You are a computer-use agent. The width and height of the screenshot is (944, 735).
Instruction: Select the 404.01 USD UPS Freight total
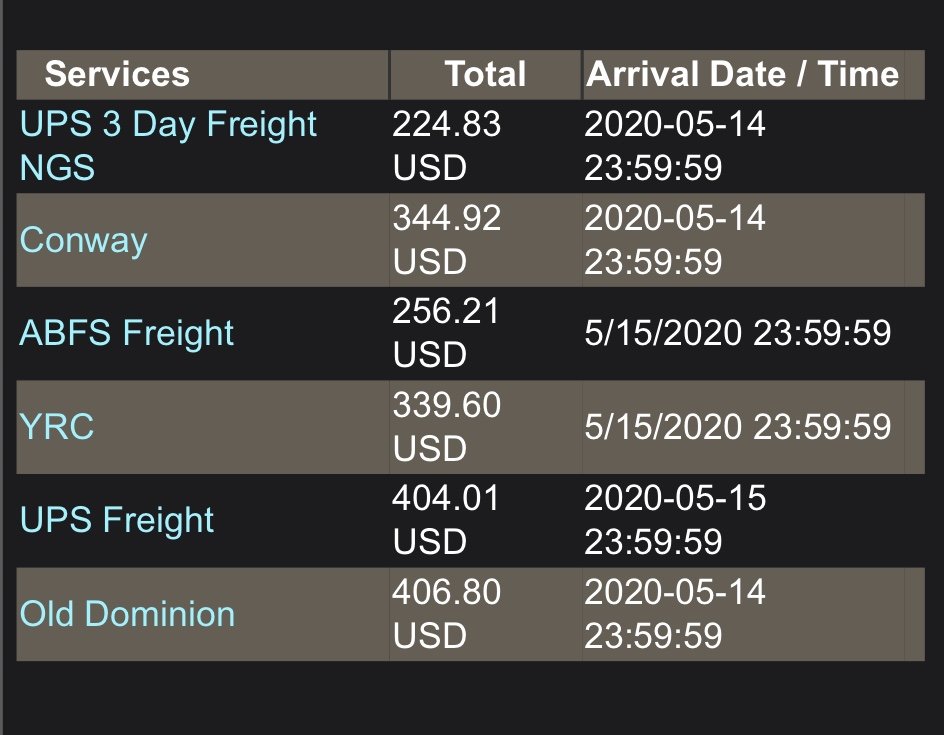click(x=446, y=520)
